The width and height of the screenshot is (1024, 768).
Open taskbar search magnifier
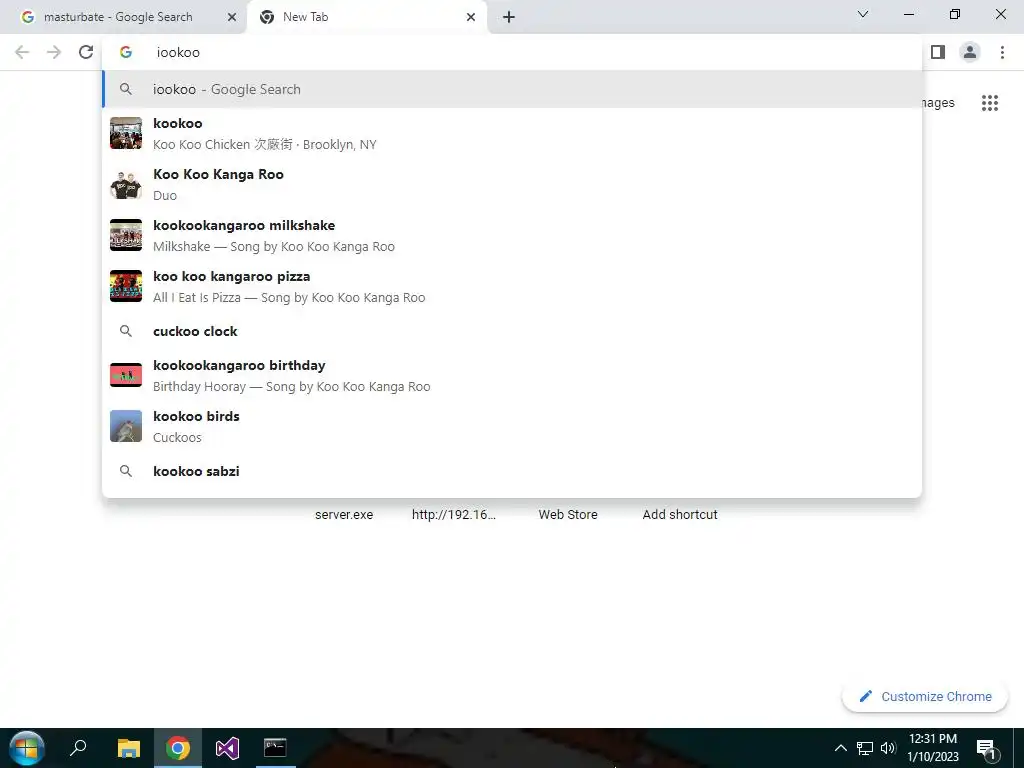pos(78,748)
